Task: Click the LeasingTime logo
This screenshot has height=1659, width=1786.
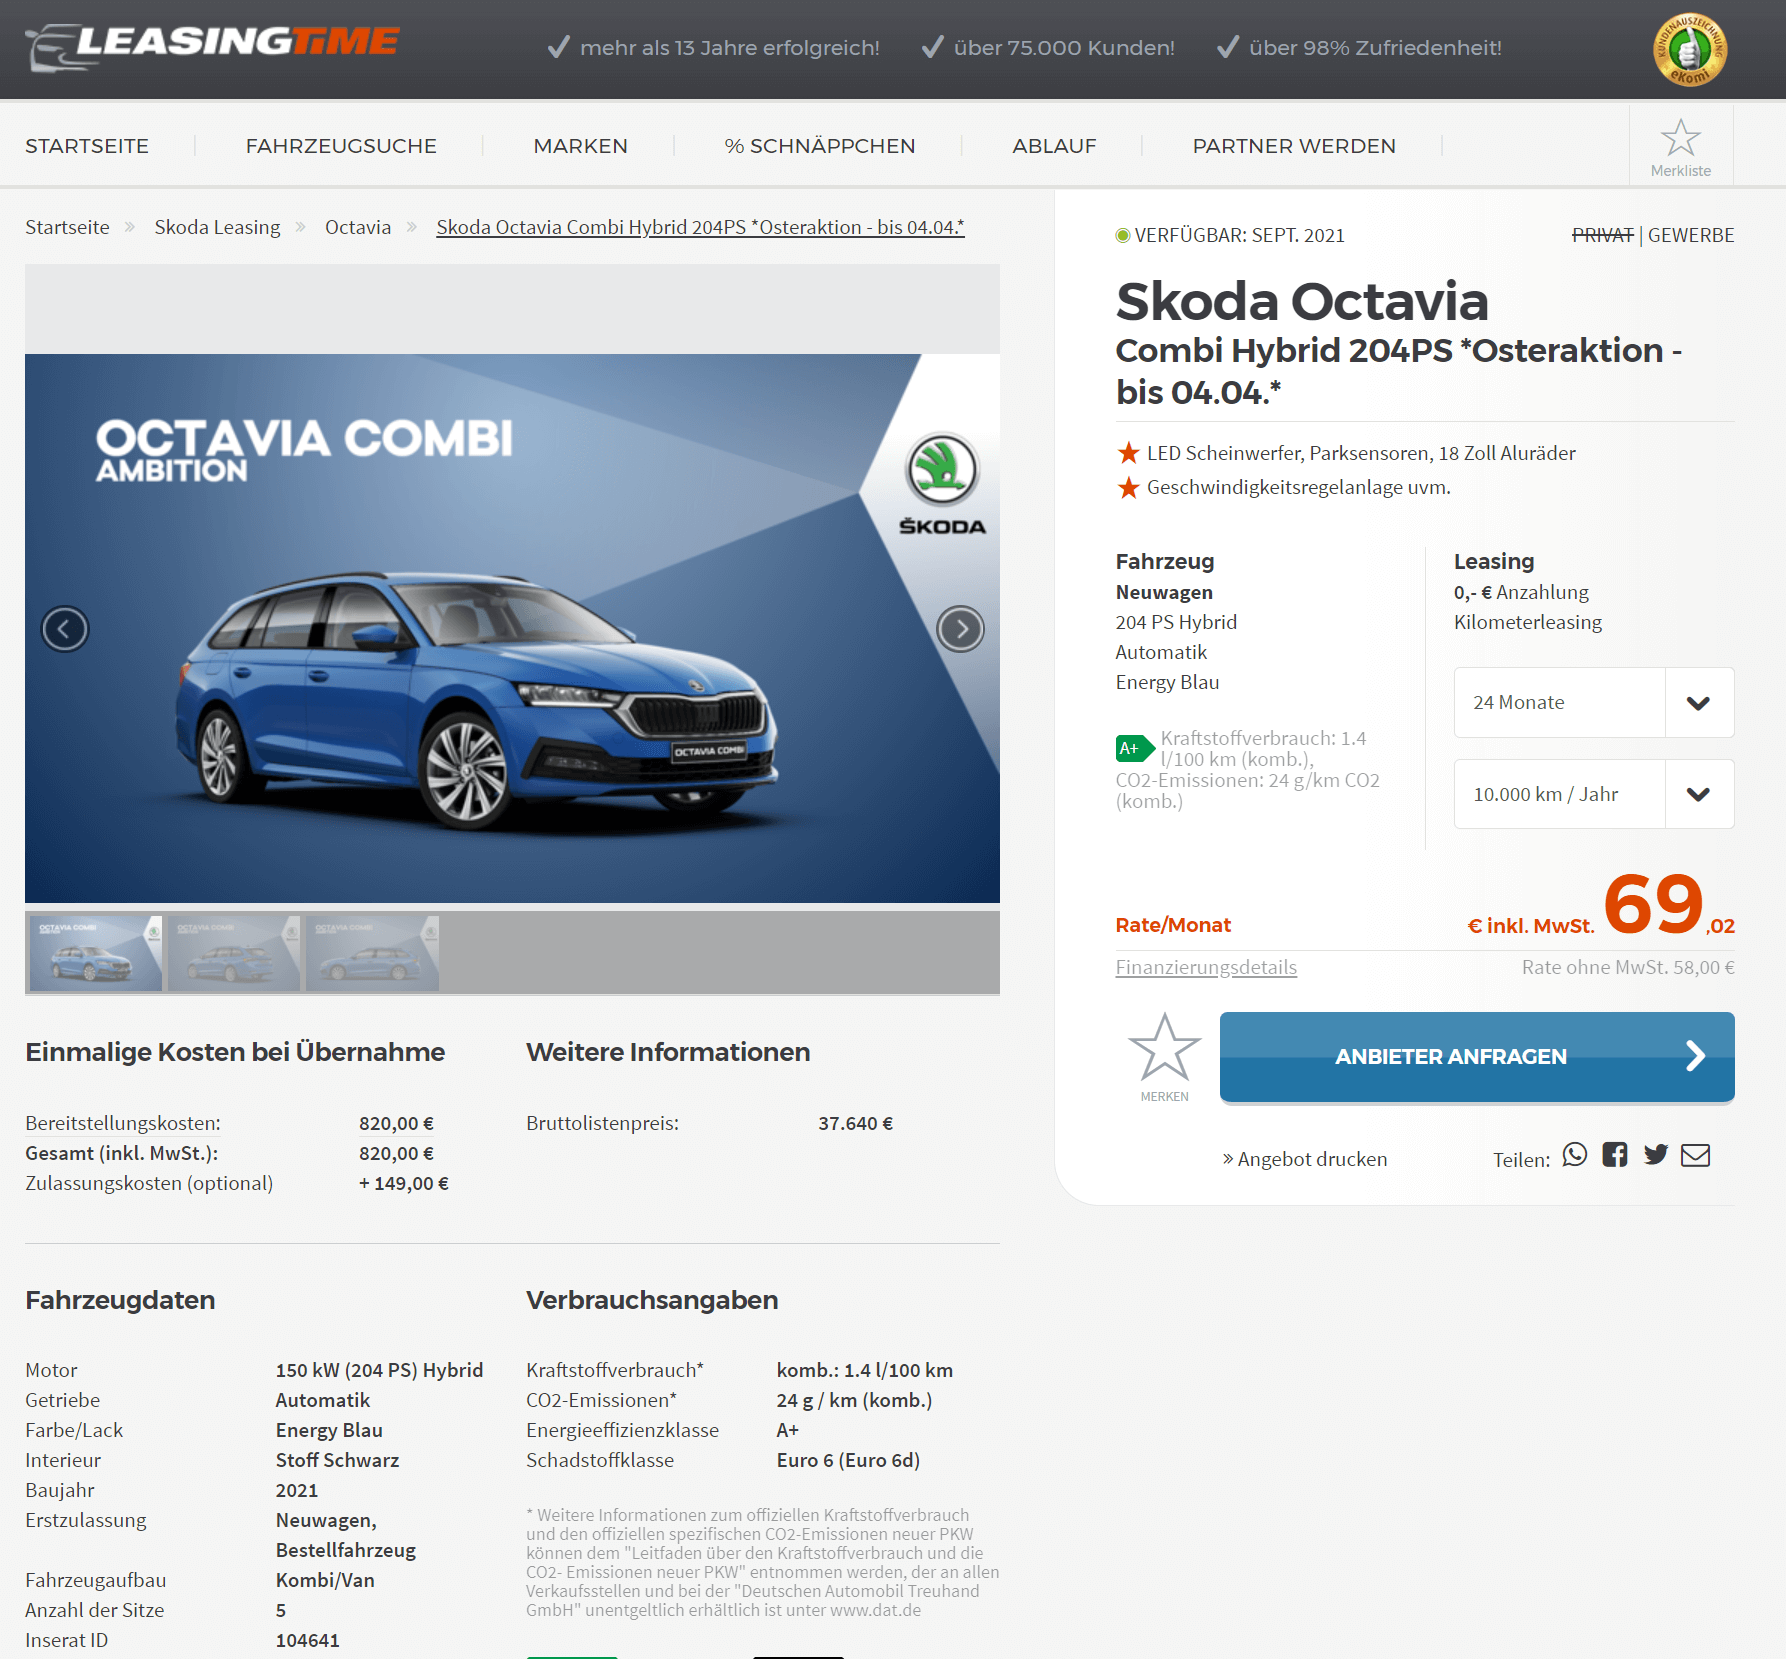Action: pos(212,46)
